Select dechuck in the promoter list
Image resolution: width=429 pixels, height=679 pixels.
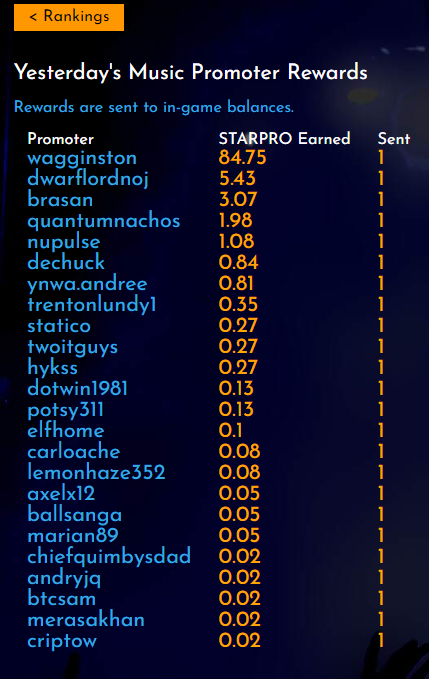tap(66, 262)
